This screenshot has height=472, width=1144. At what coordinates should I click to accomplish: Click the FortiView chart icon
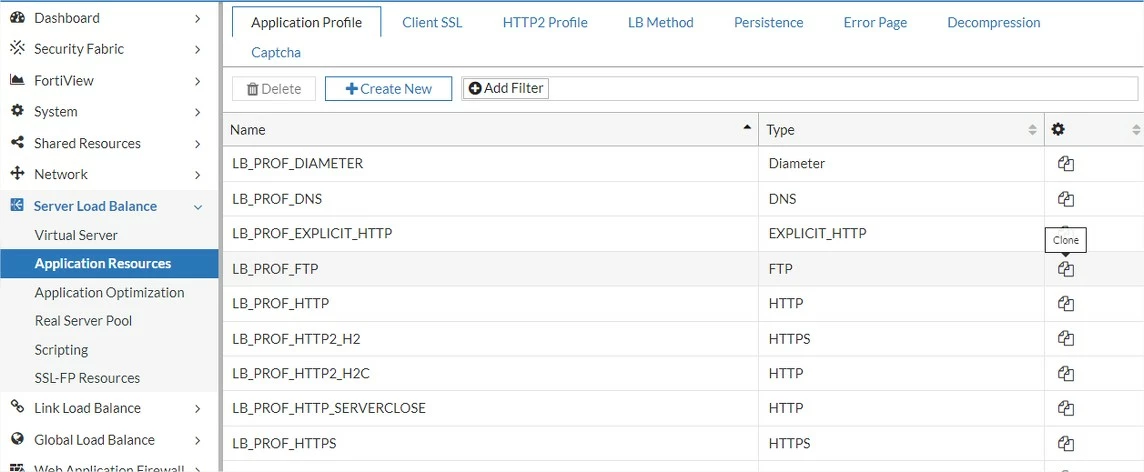(18, 80)
